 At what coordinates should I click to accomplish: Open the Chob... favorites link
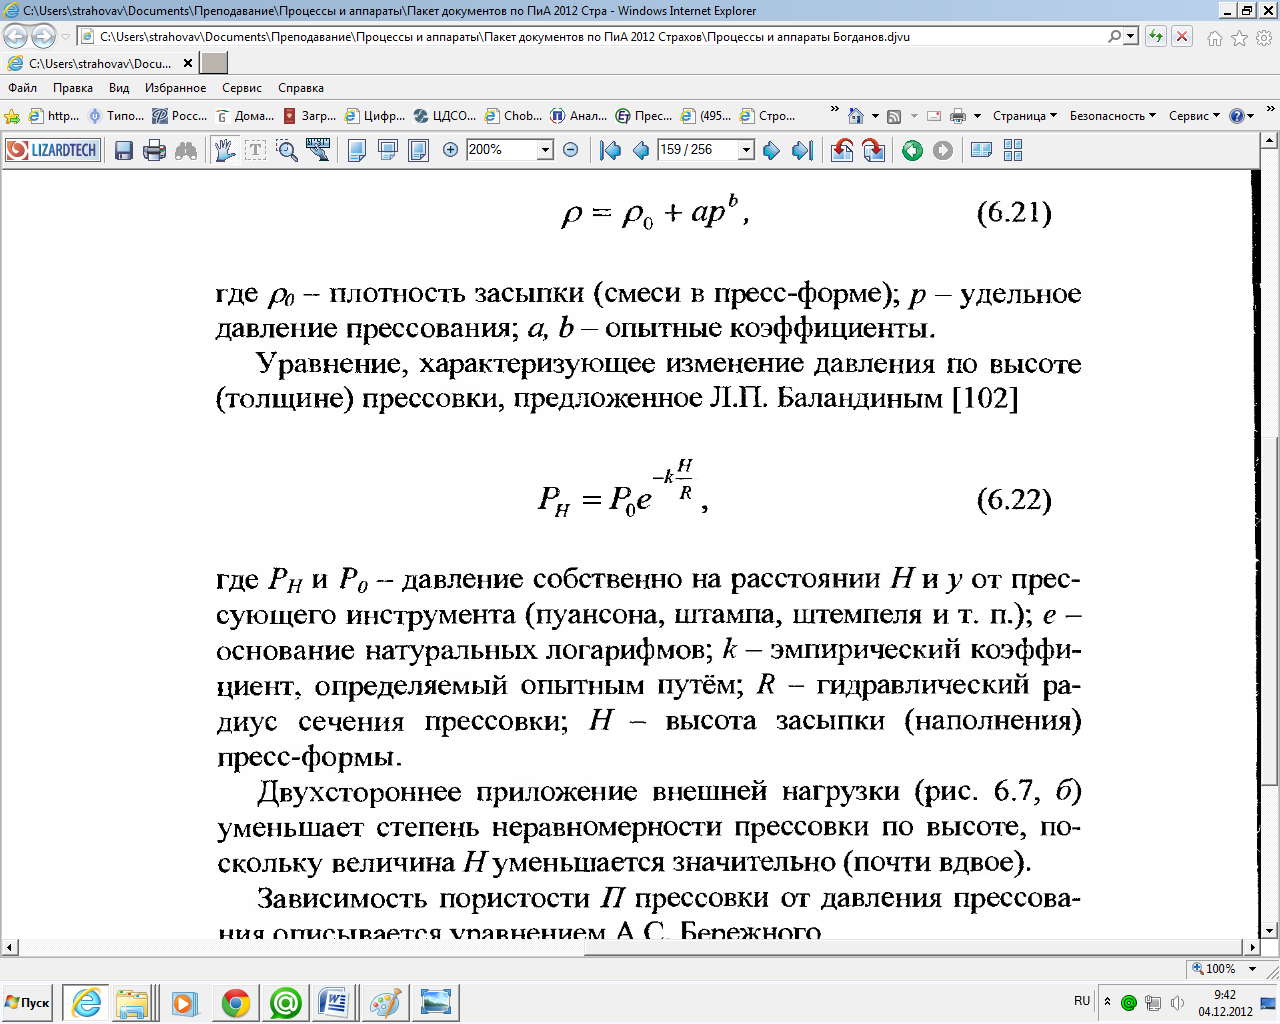pos(513,116)
